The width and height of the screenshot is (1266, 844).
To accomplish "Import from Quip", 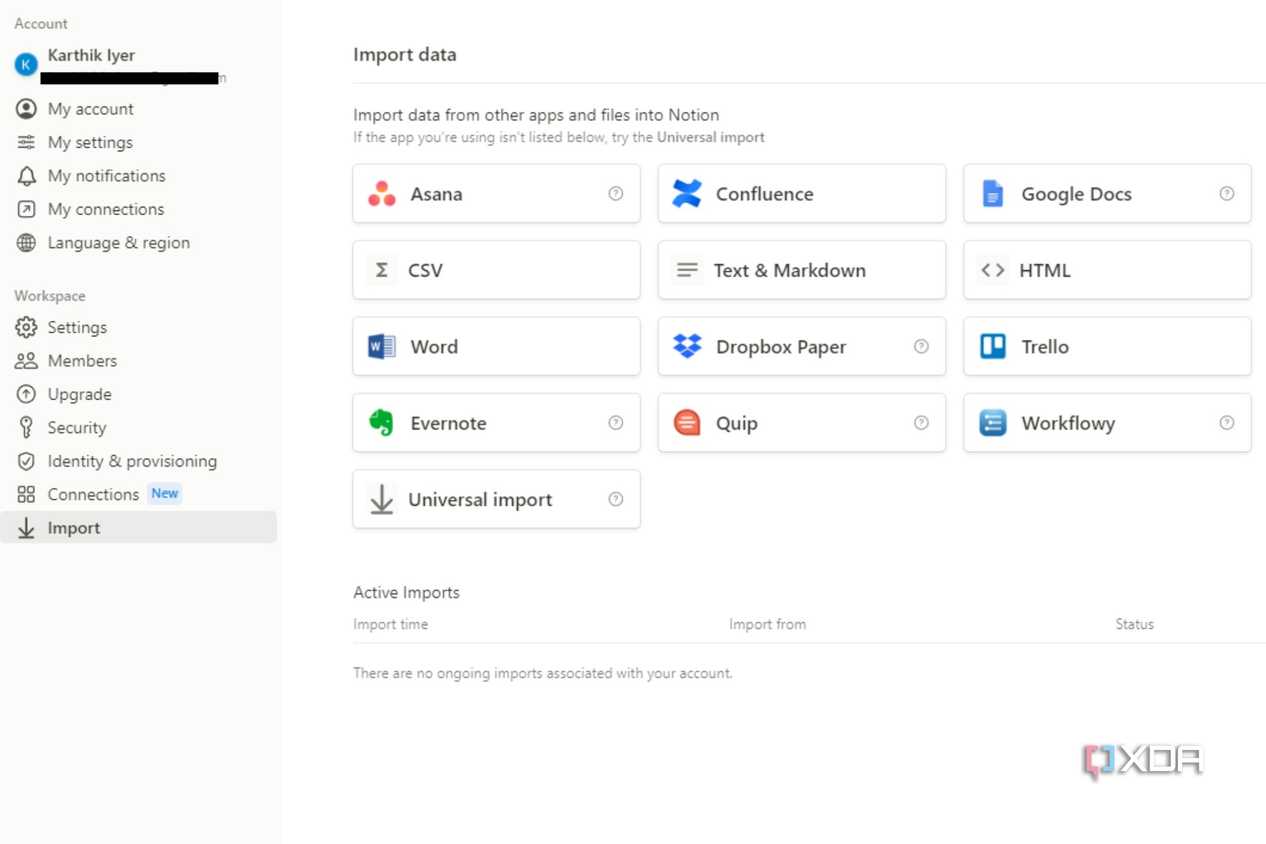I will [x=802, y=423].
